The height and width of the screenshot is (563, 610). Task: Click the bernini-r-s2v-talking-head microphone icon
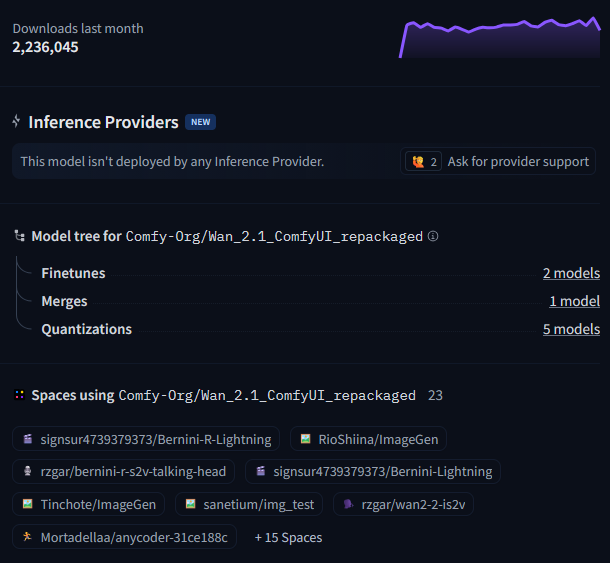[x=28, y=471]
